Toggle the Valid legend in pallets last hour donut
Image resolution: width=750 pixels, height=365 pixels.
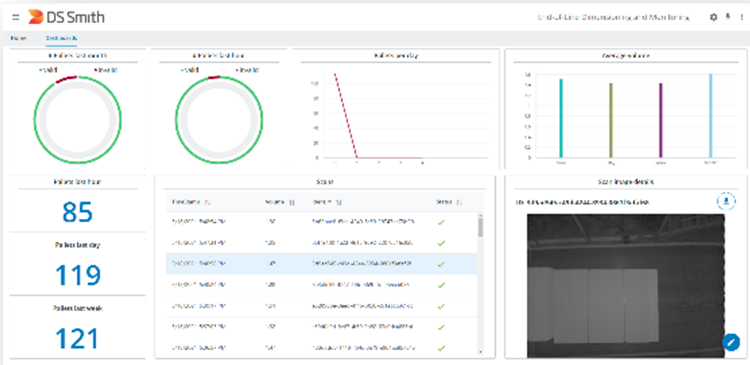189,70
